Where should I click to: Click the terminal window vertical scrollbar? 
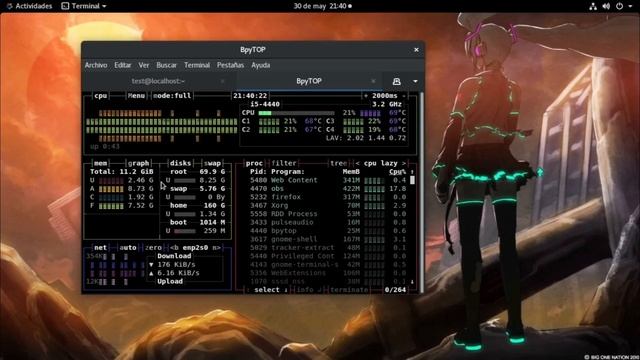[422, 192]
